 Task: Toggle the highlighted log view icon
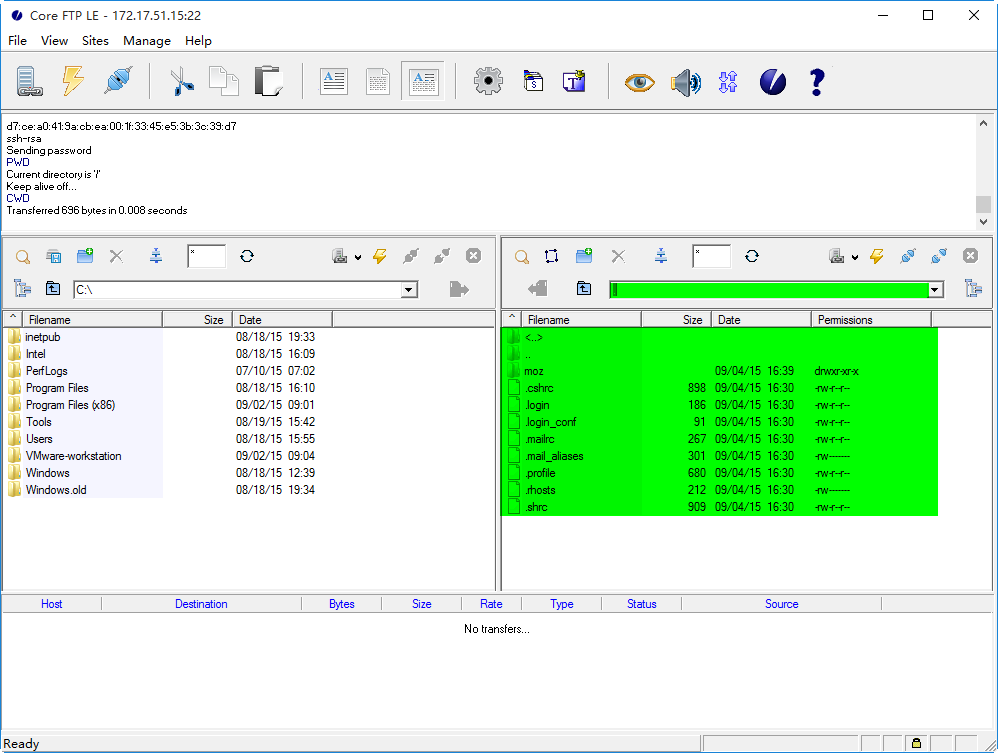(423, 81)
